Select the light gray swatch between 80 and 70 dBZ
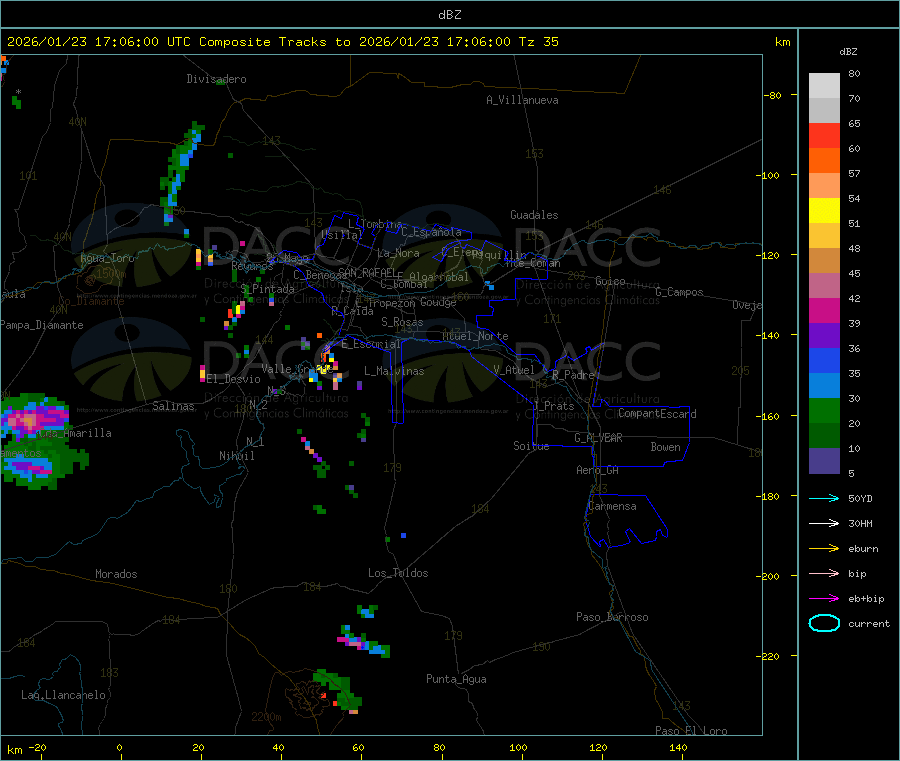This screenshot has height=761, width=900. pyautogui.click(x=824, y=86)
